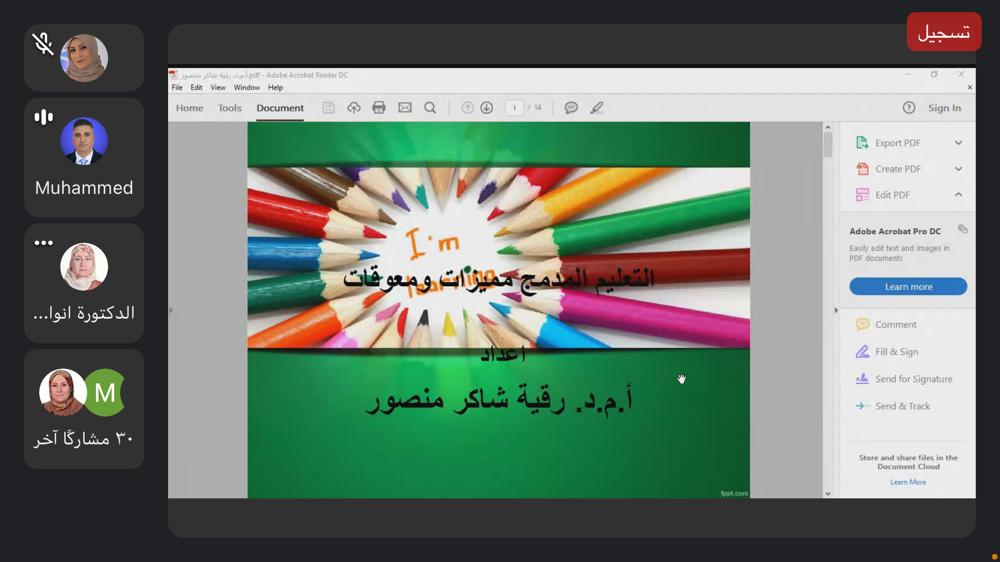Click the document vertical scrollbar thumb
The image size is (1000, 562).
[828, 145]
